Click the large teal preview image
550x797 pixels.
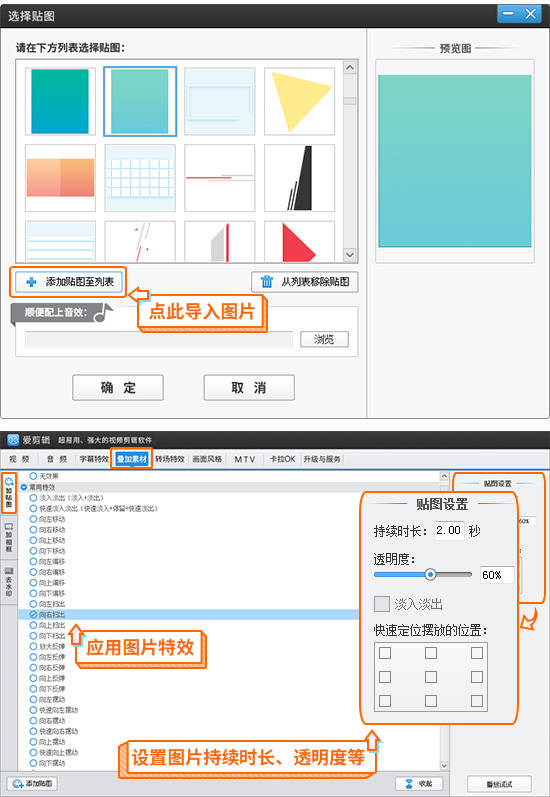coord(455,161)
